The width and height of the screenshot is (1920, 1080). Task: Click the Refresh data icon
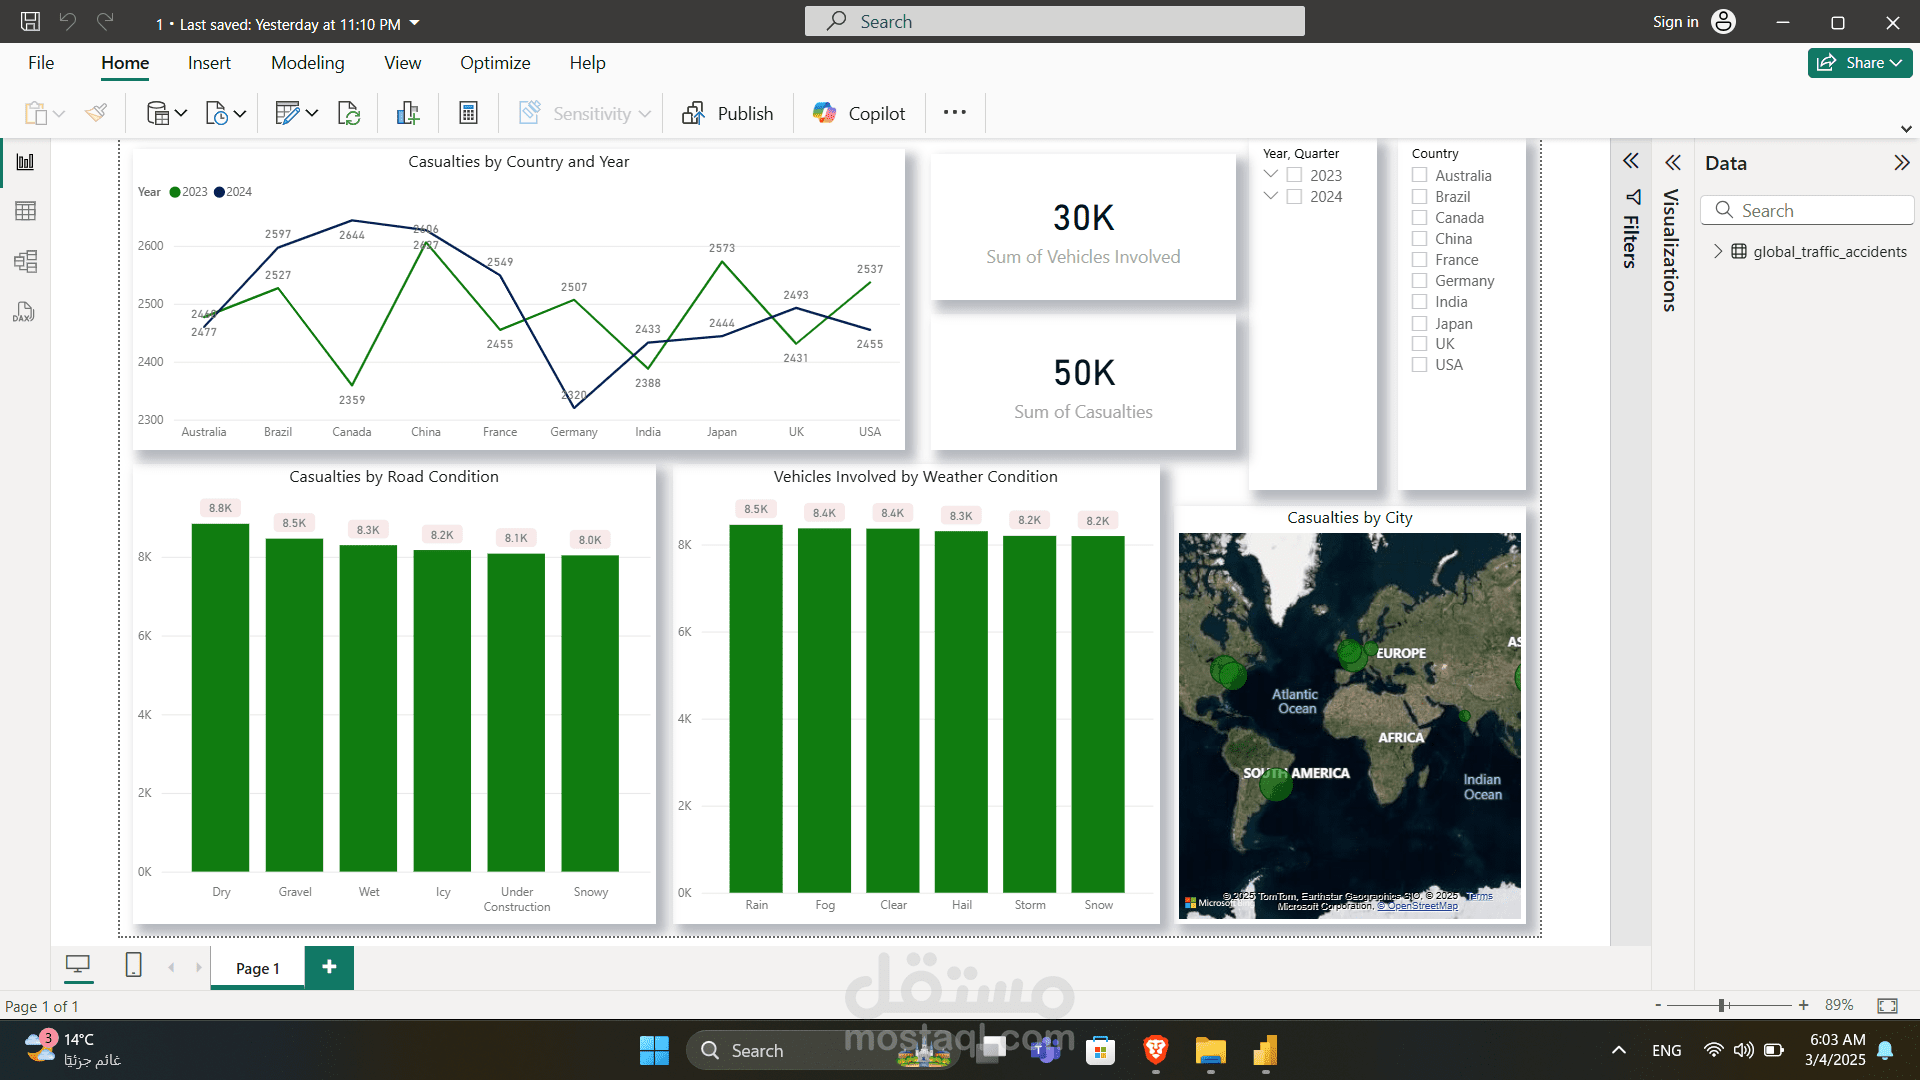[x=349, y=113]
